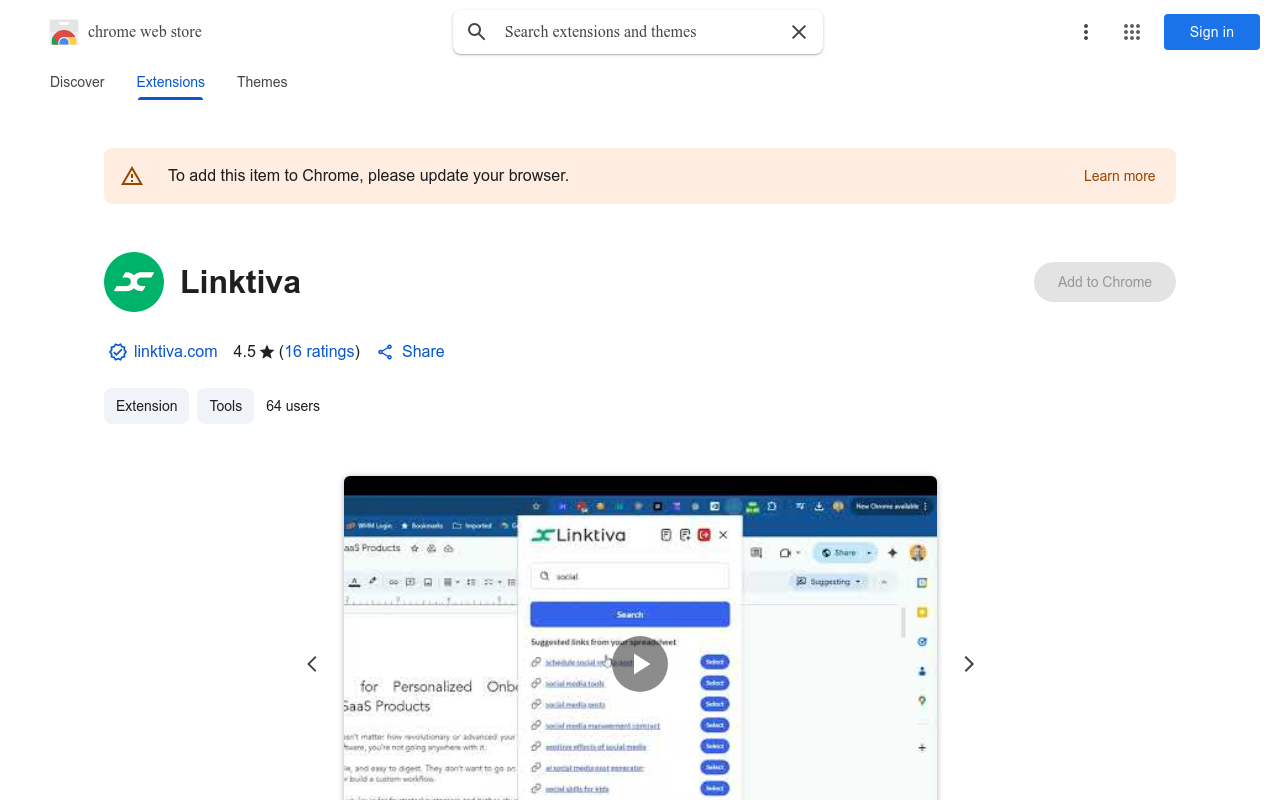Play the Linktiva preview video
1280x800 pixels.
pyautogui.click(x=640, y=664)
